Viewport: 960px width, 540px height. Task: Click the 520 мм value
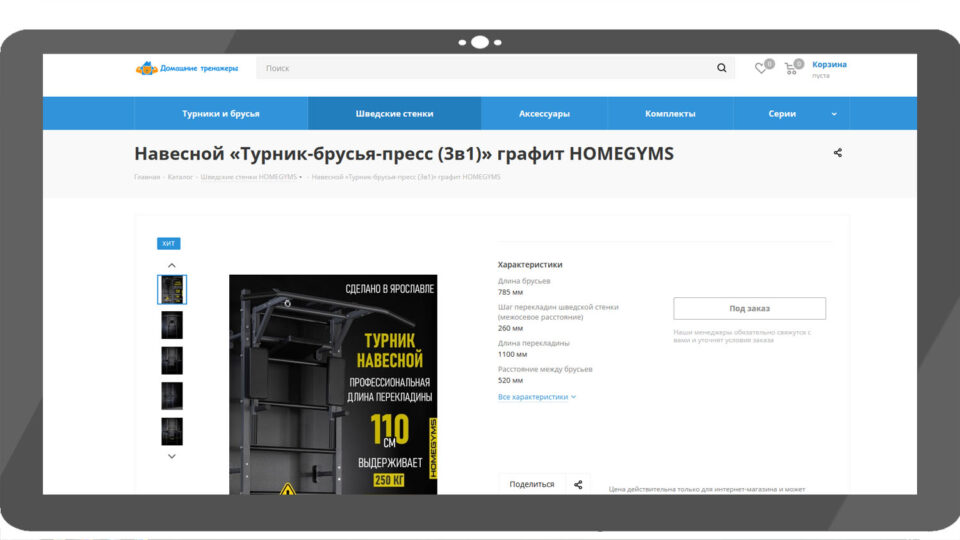[511, 380]
